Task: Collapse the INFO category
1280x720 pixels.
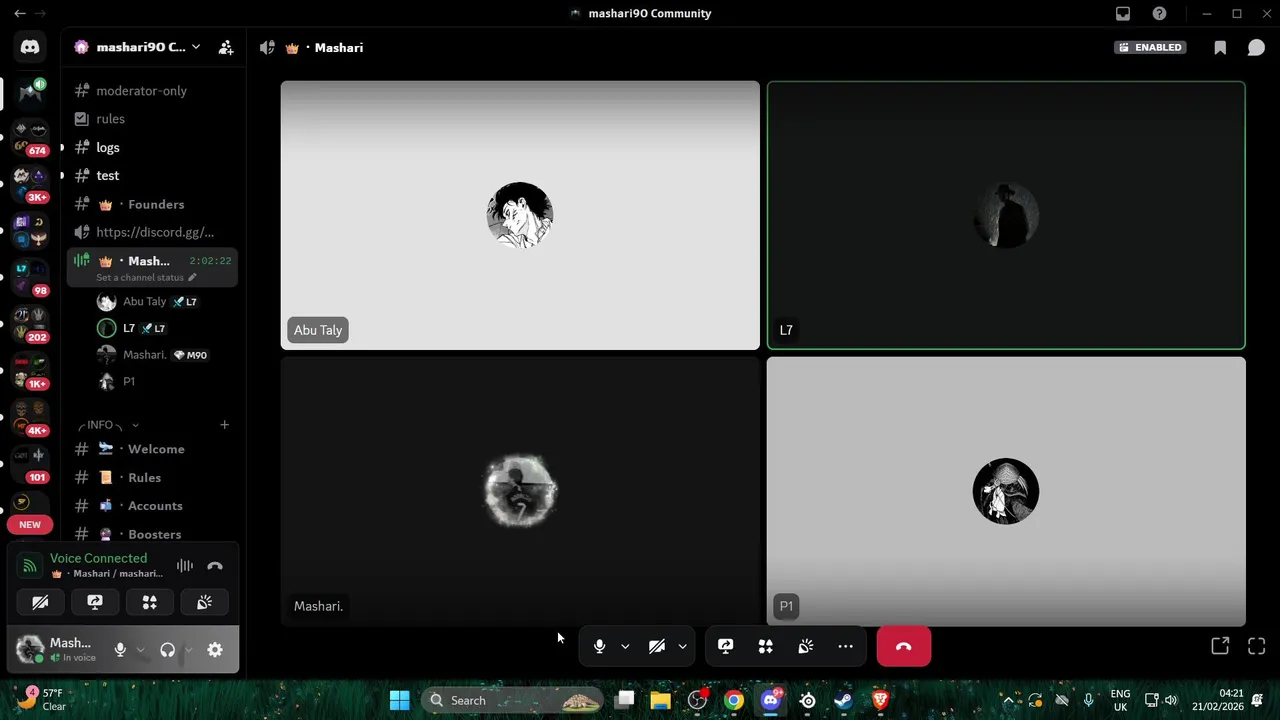Action: point(110,425)
